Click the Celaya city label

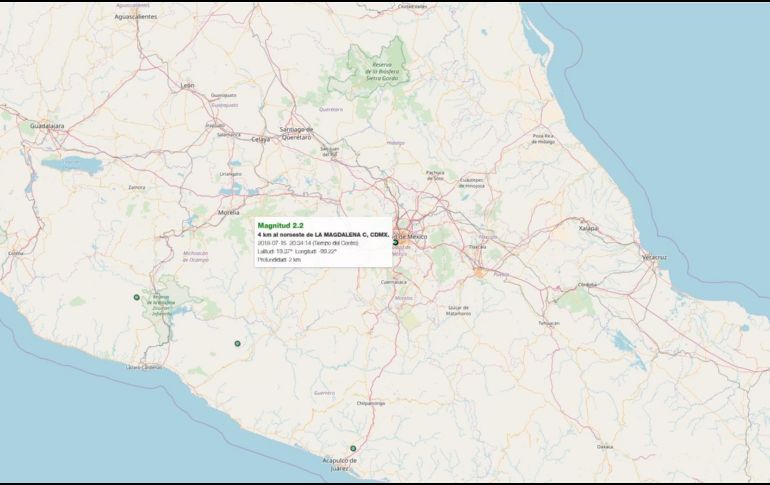click(x=261, y=139)
